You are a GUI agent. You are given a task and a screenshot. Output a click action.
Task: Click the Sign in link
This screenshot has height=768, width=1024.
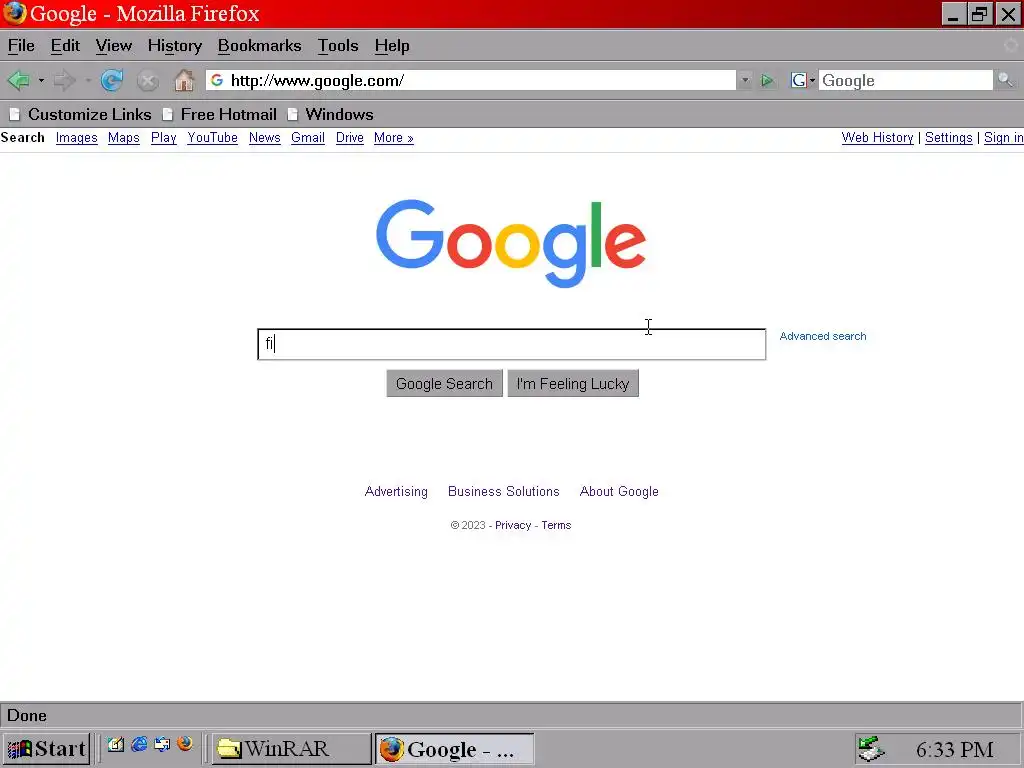click(x=1004, y=138)
